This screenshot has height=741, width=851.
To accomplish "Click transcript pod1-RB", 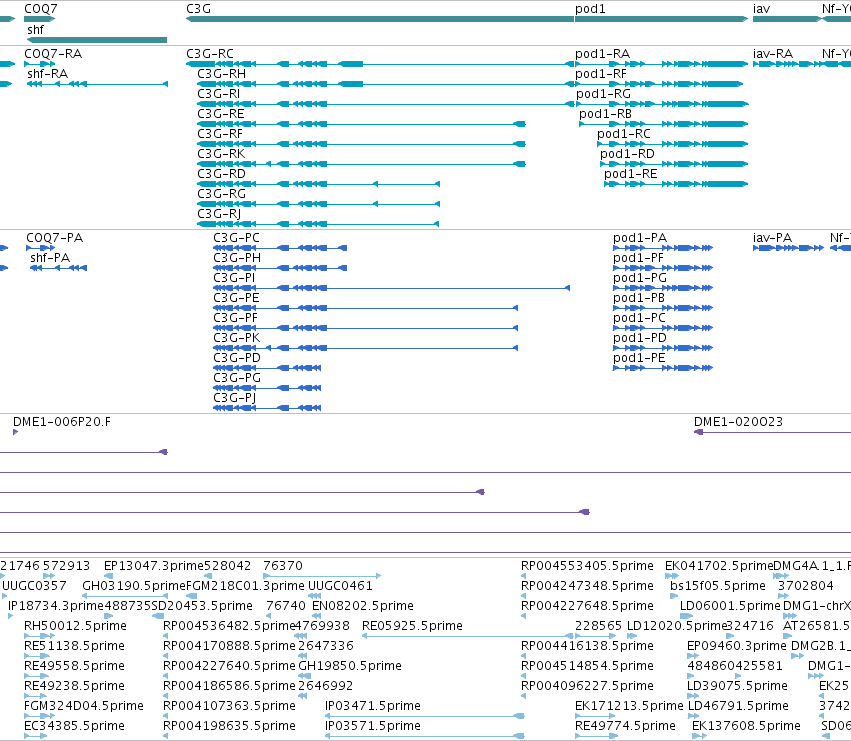I will coord(605,114).
